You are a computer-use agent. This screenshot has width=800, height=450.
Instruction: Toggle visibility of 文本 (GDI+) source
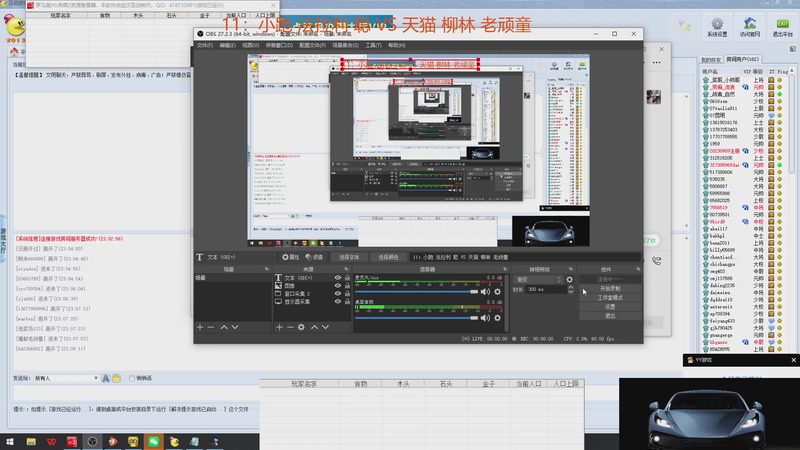(x=338, y=278)
